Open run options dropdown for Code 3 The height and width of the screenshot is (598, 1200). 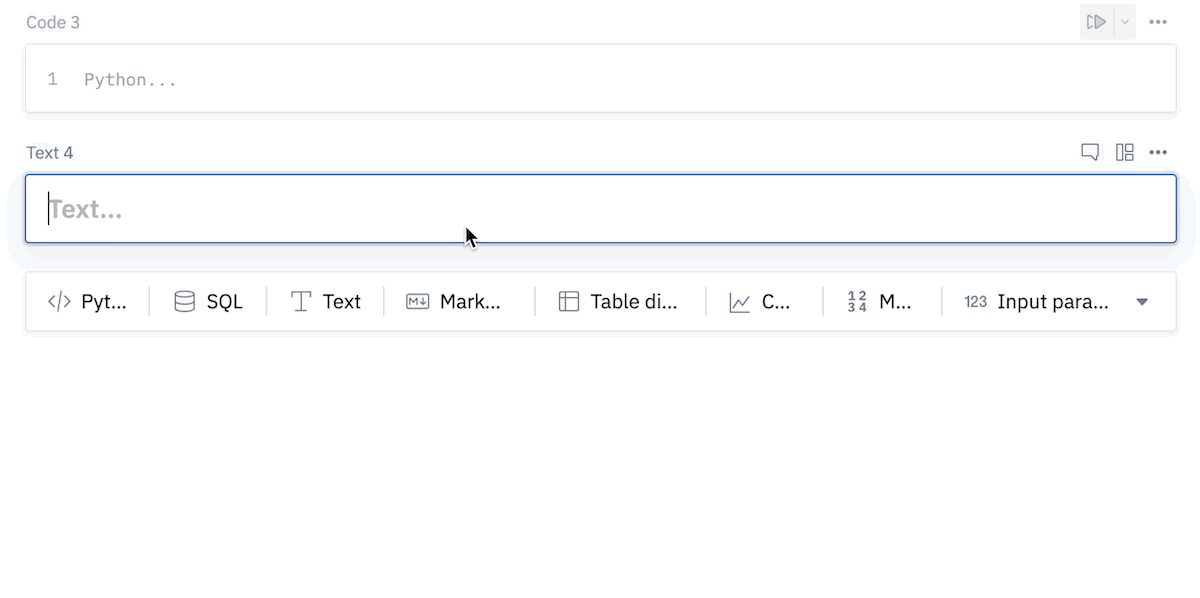1124,22
